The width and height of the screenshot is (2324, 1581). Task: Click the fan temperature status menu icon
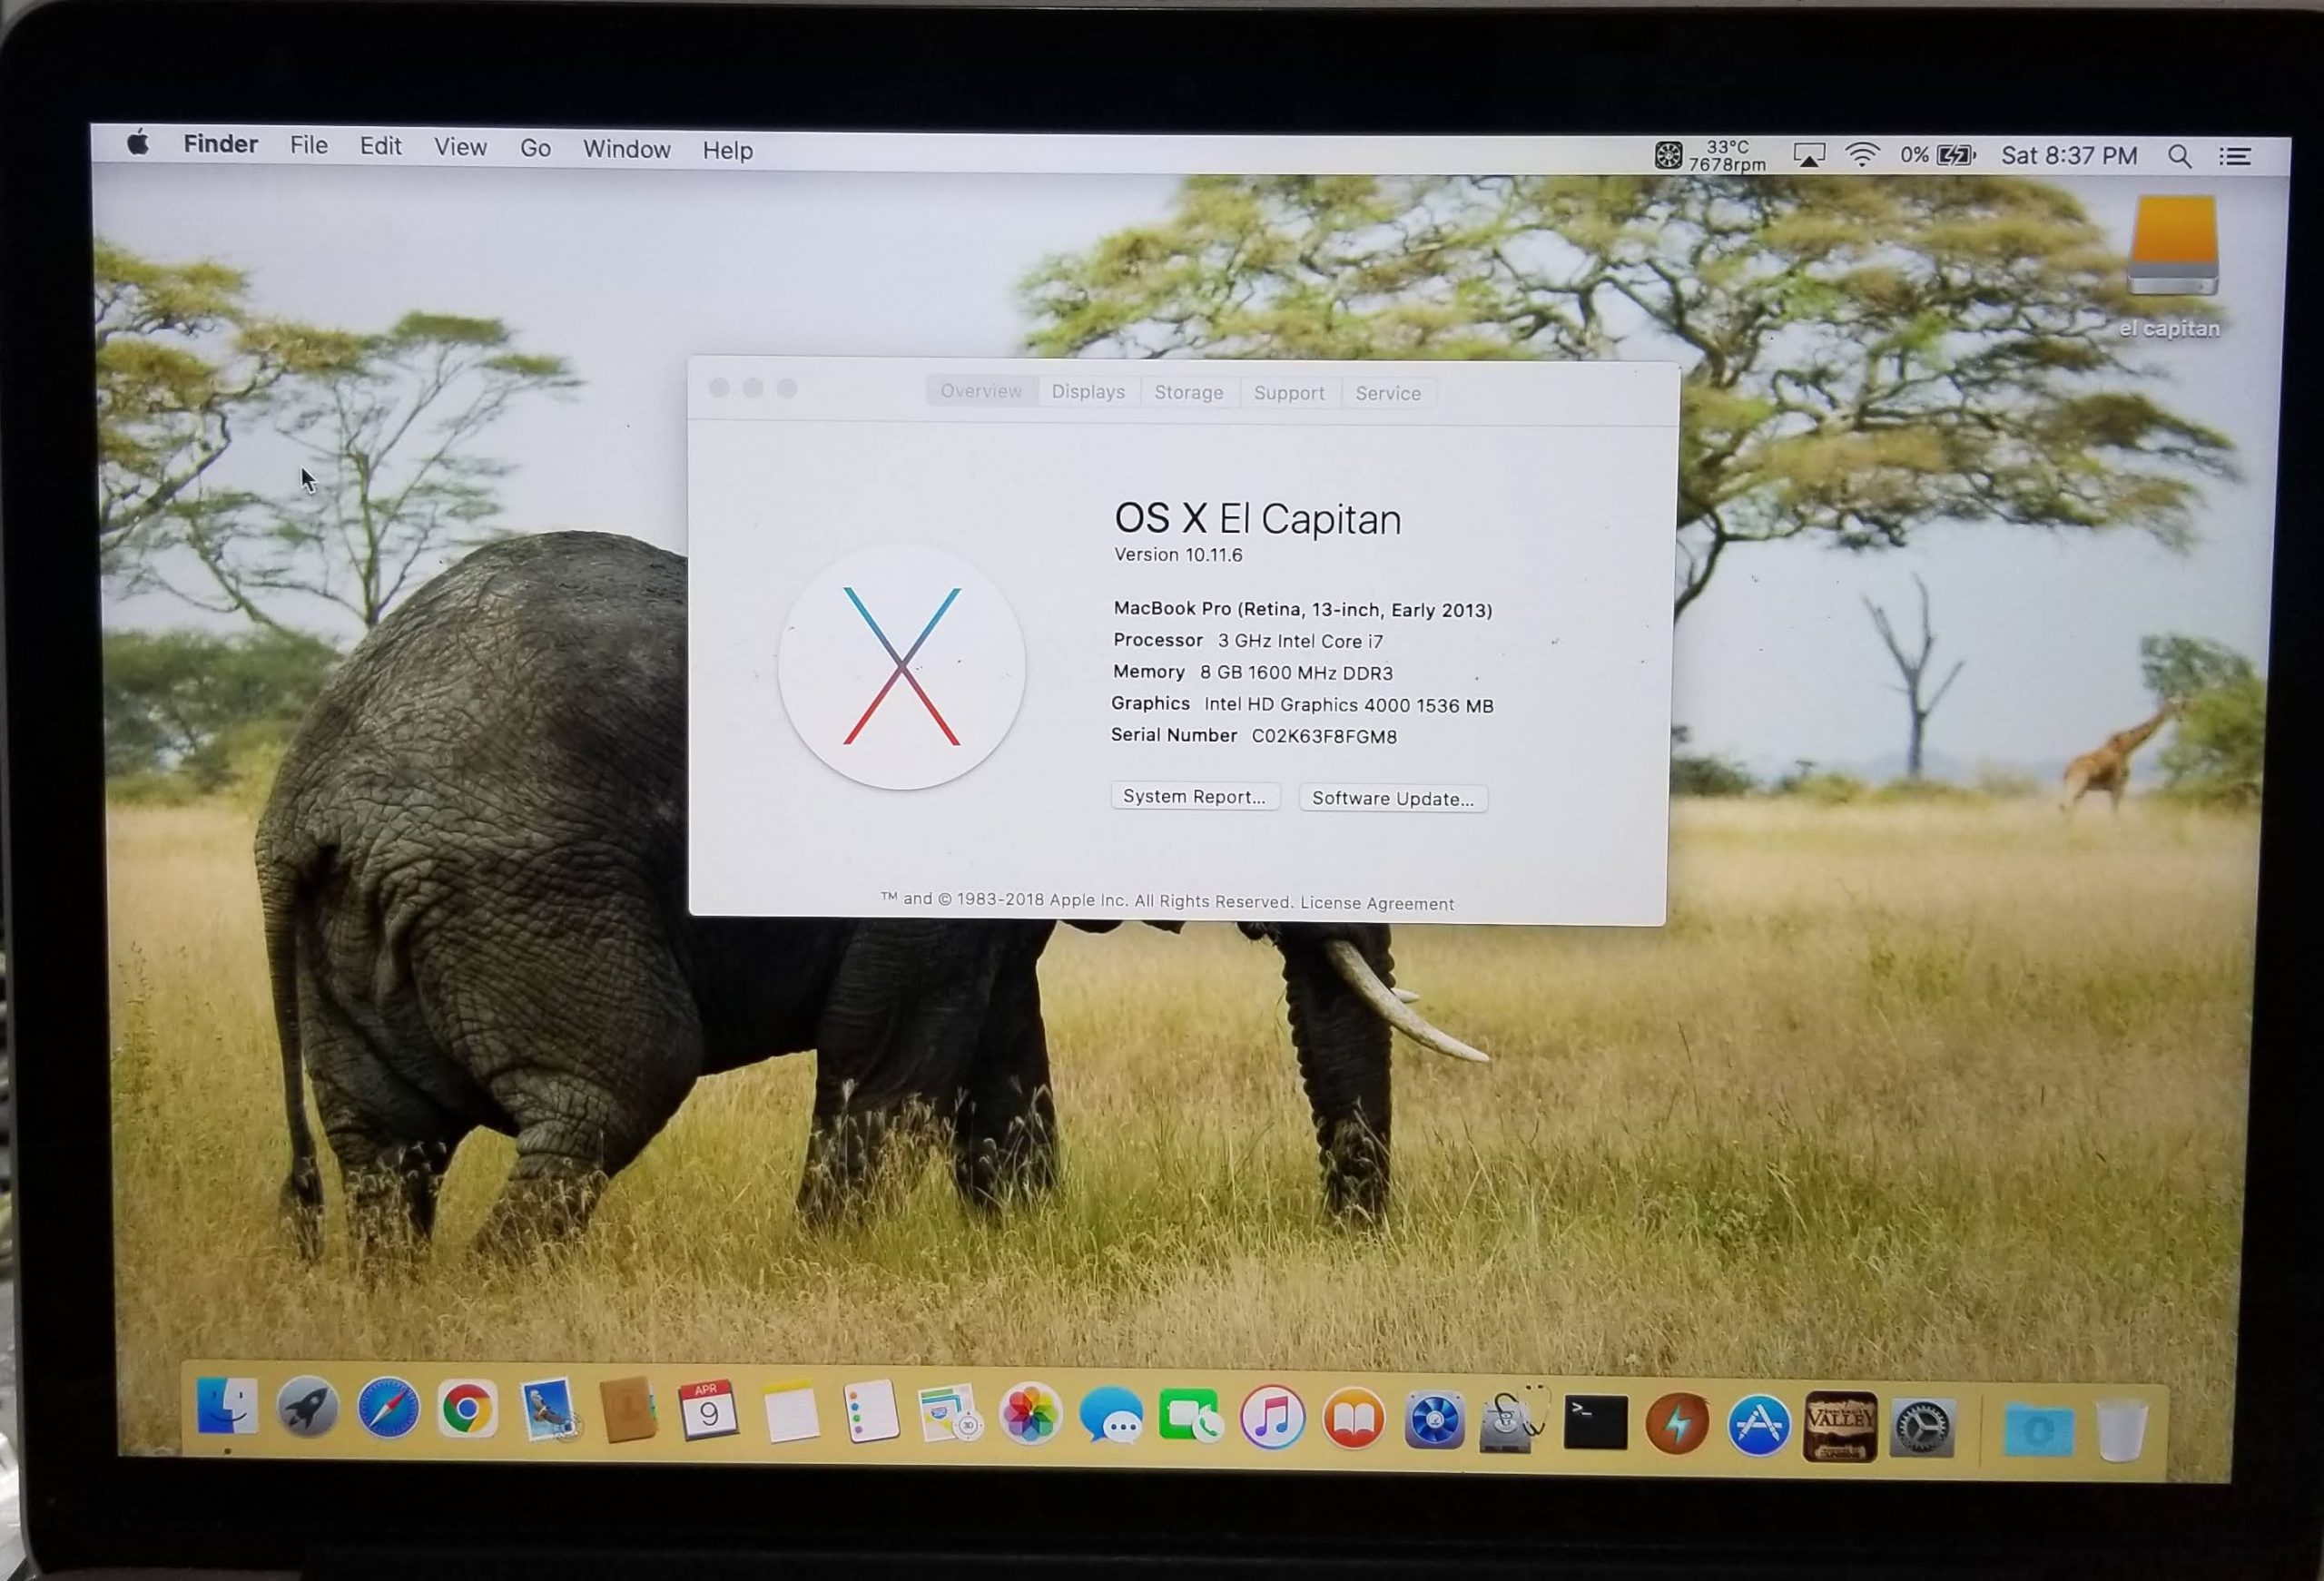(1710, 155)
